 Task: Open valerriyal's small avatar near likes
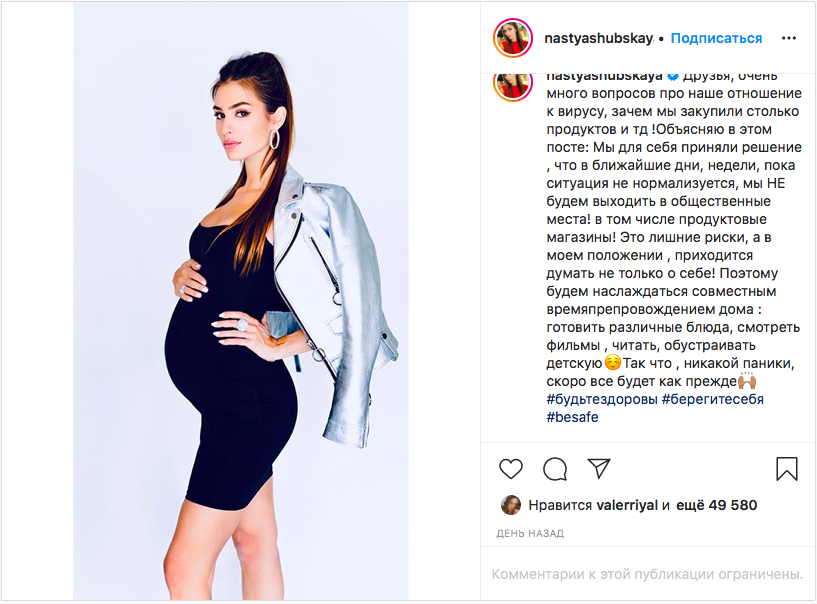(511, 505)
